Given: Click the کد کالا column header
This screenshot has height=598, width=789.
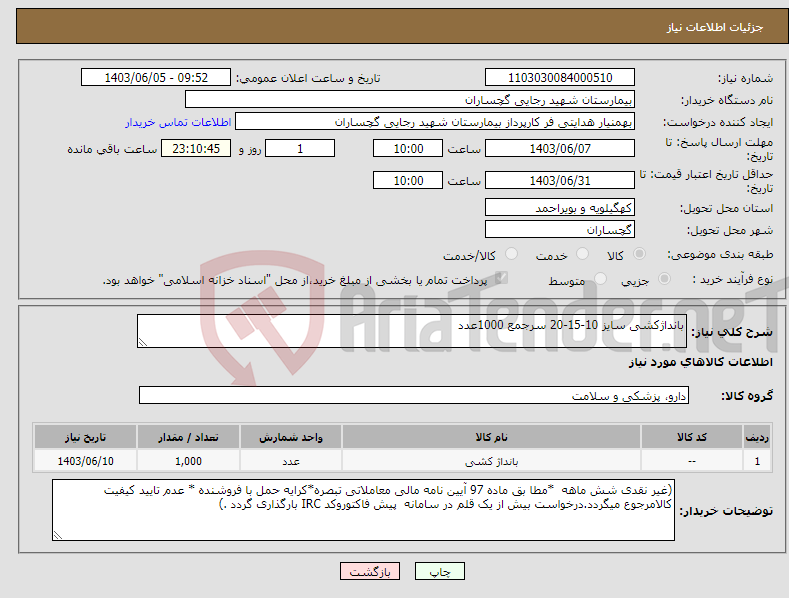Looking at the screenshot, I should pos(692,437).
